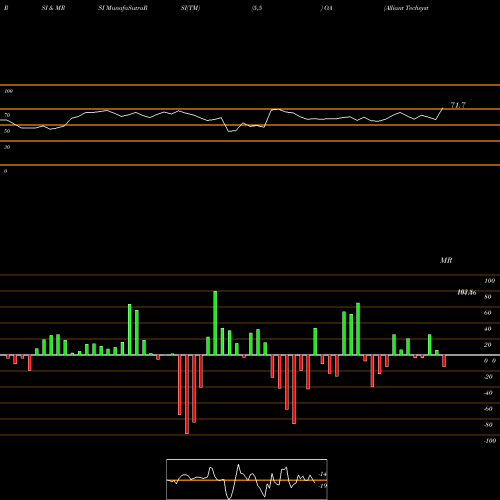Click the MR axis 80 label

[x=488, y=297]
